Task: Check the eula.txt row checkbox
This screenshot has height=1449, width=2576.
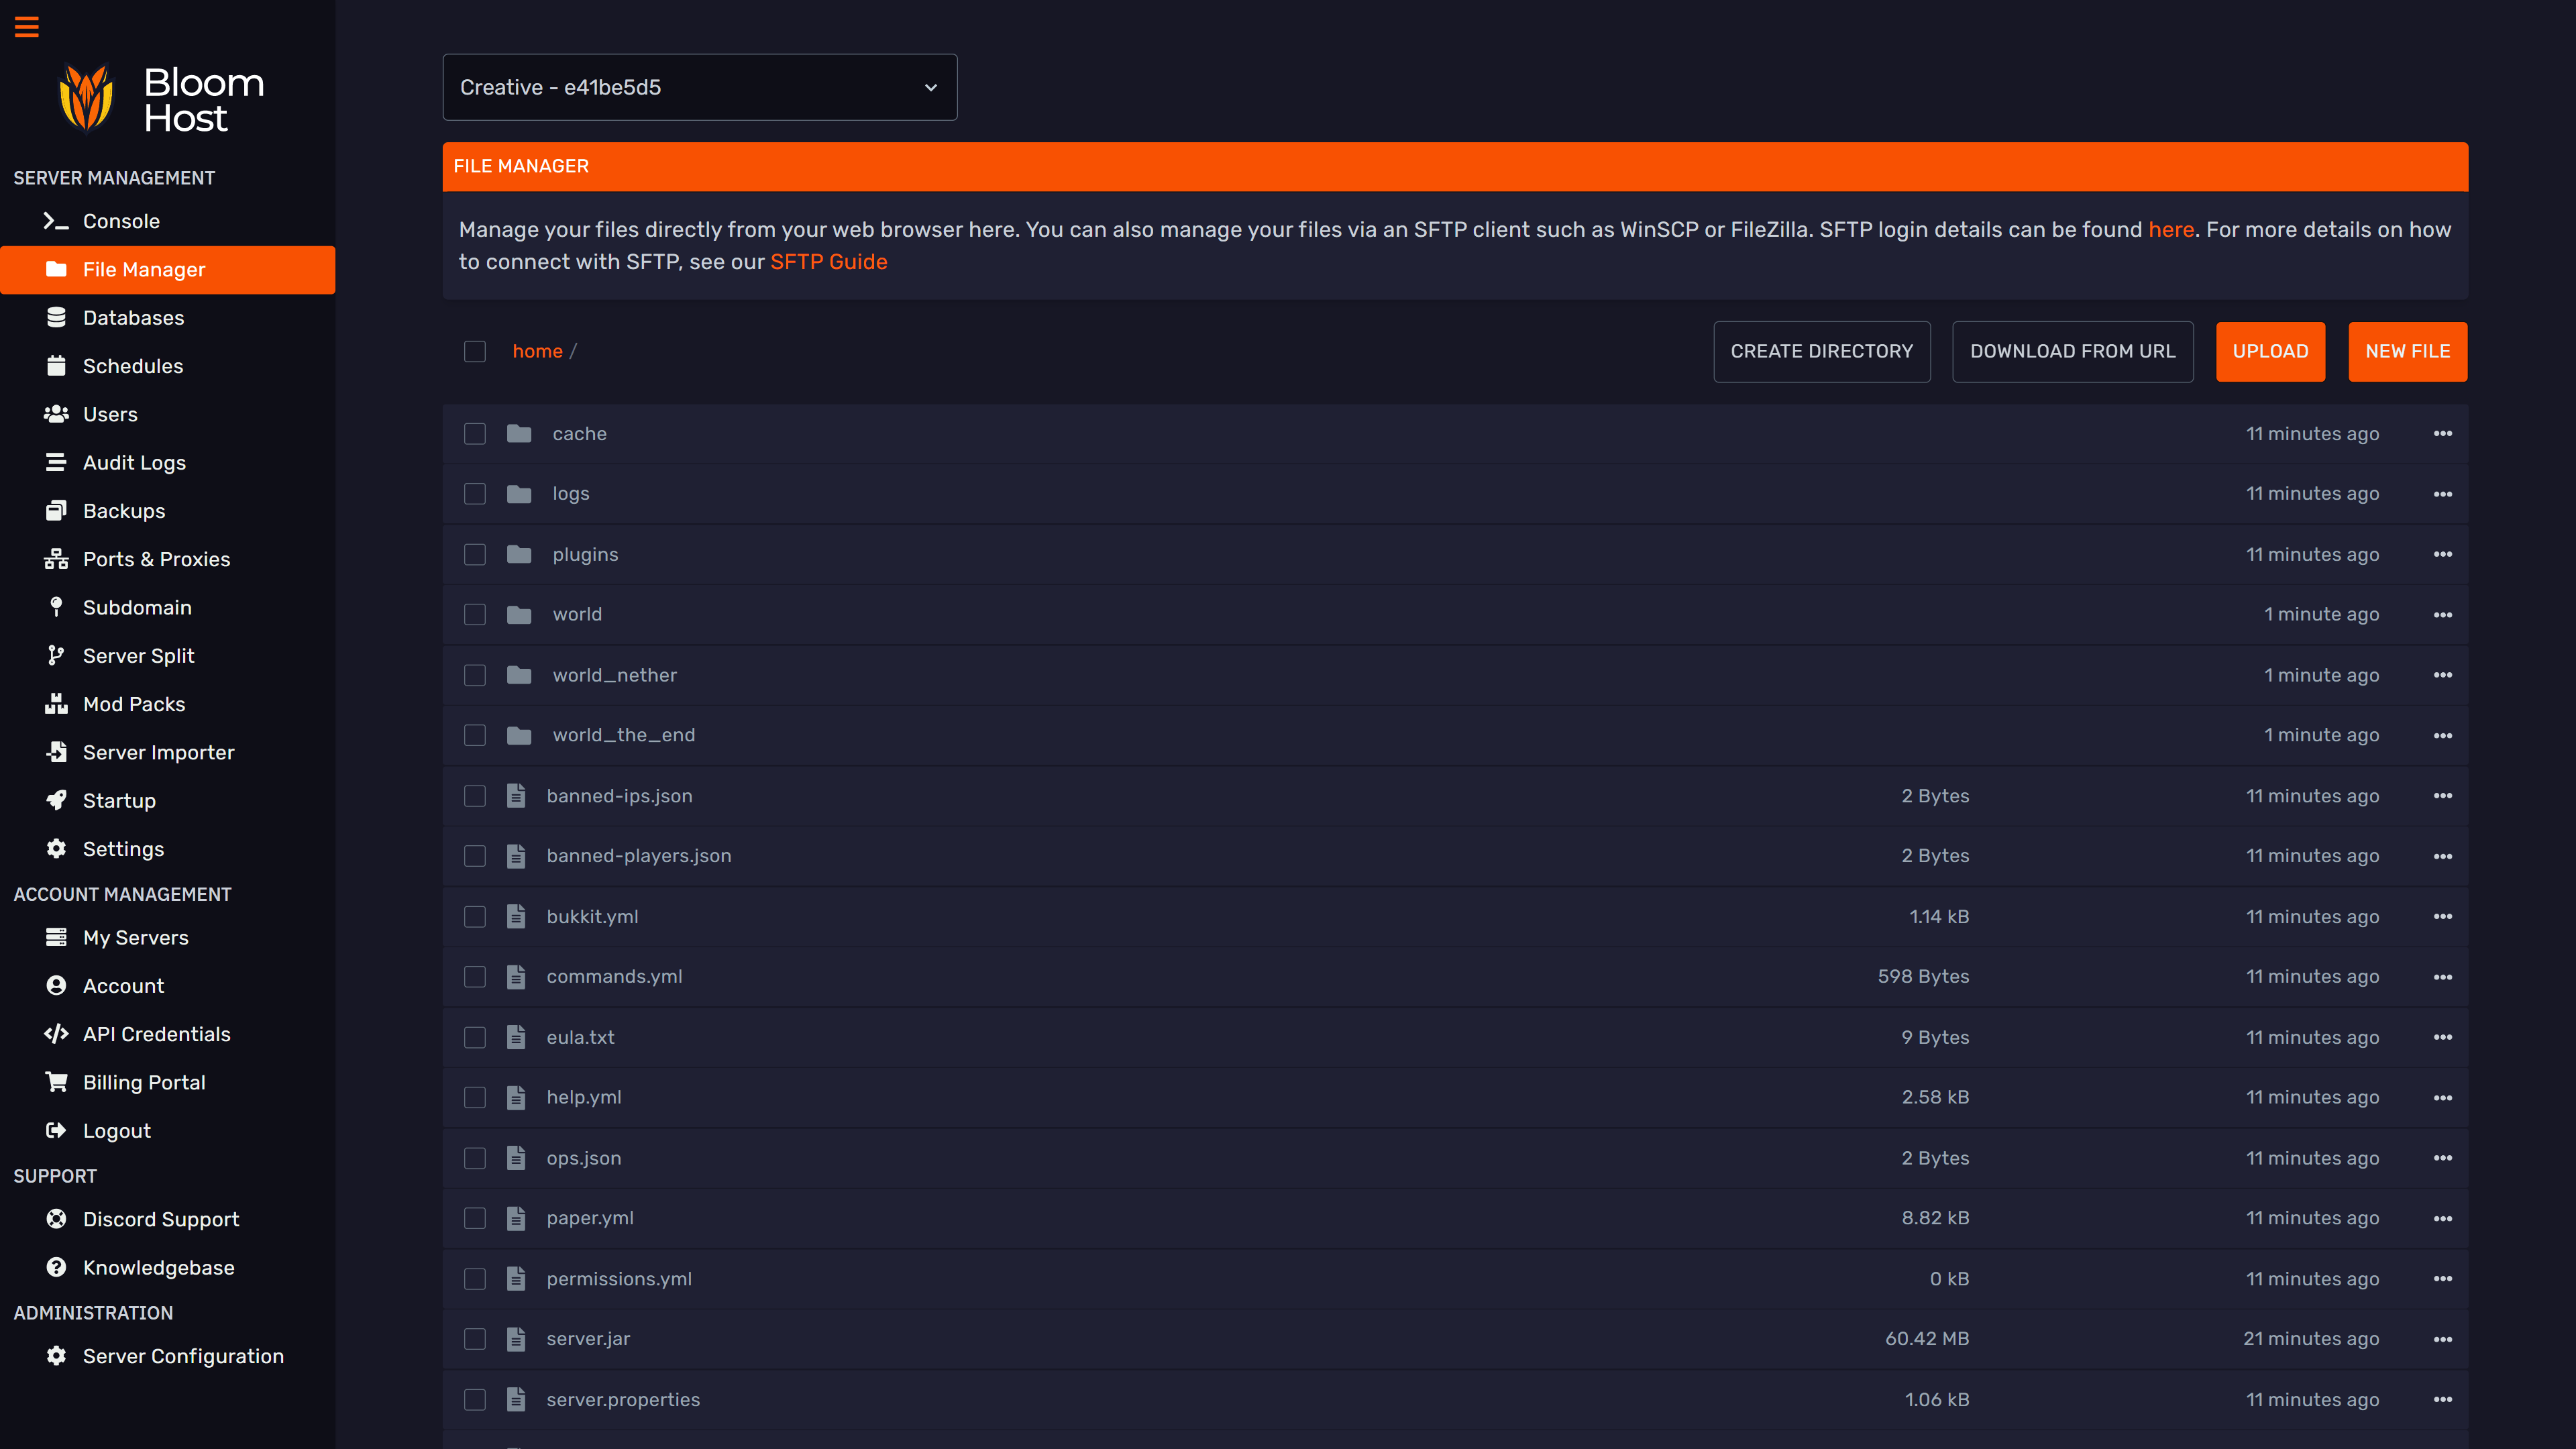Action: 475,1038
